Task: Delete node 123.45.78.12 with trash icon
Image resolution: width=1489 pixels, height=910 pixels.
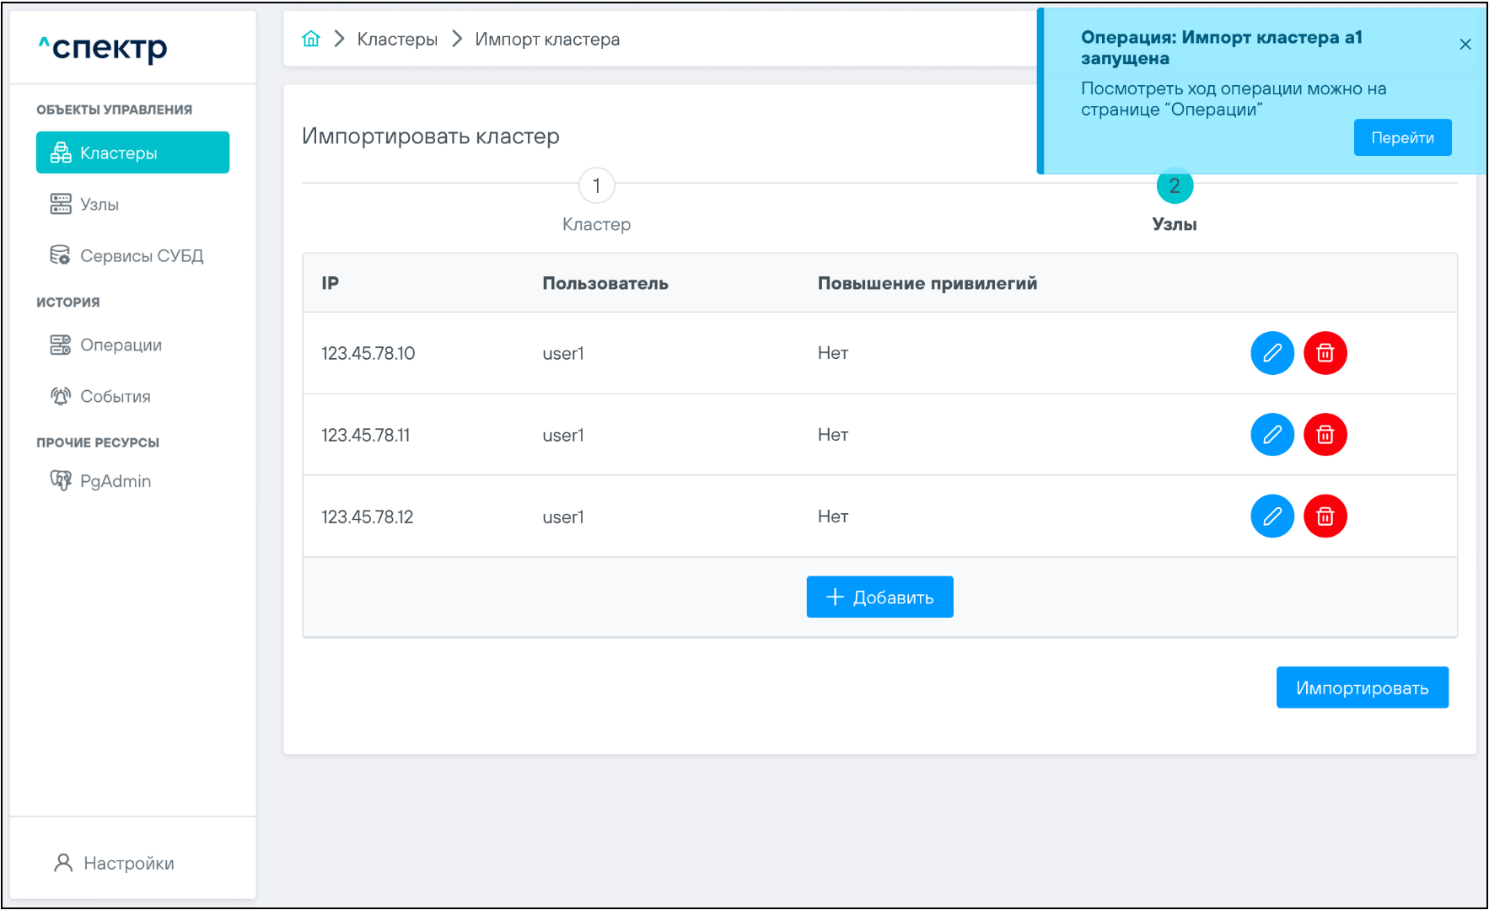Action: pyautogui.click(x=1325, y=517)
